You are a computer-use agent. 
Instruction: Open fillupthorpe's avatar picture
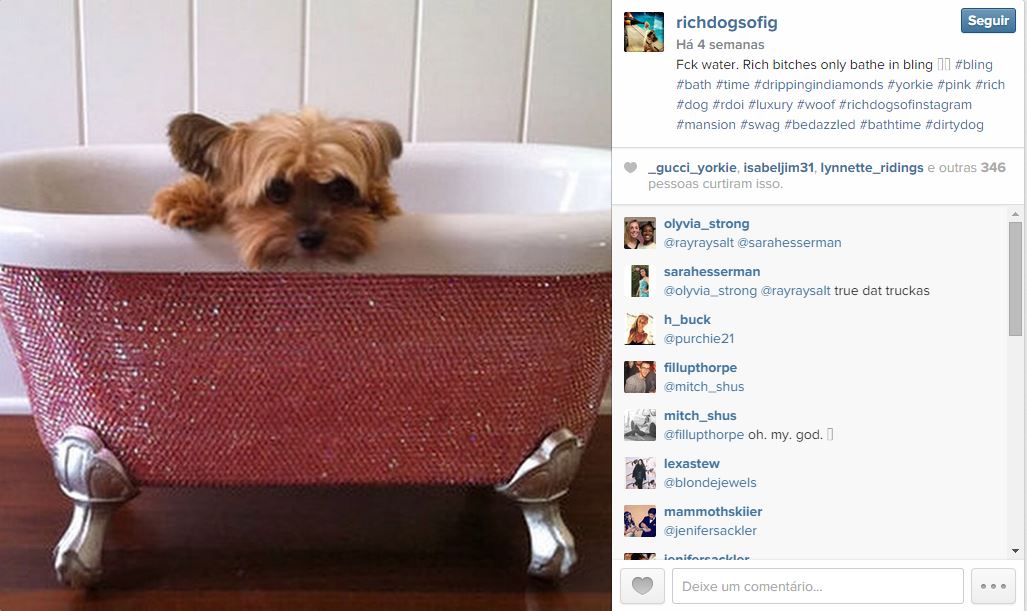(640, 377)
